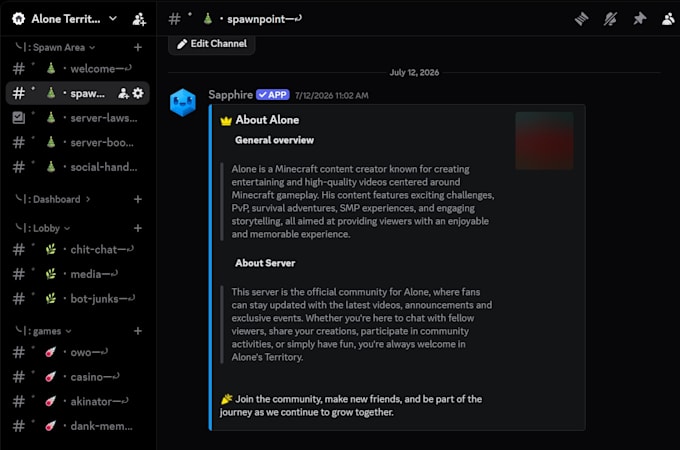Click the invite people icon beside server name
The height and width of the screenshot is (450, 680).
click(139, 19)
